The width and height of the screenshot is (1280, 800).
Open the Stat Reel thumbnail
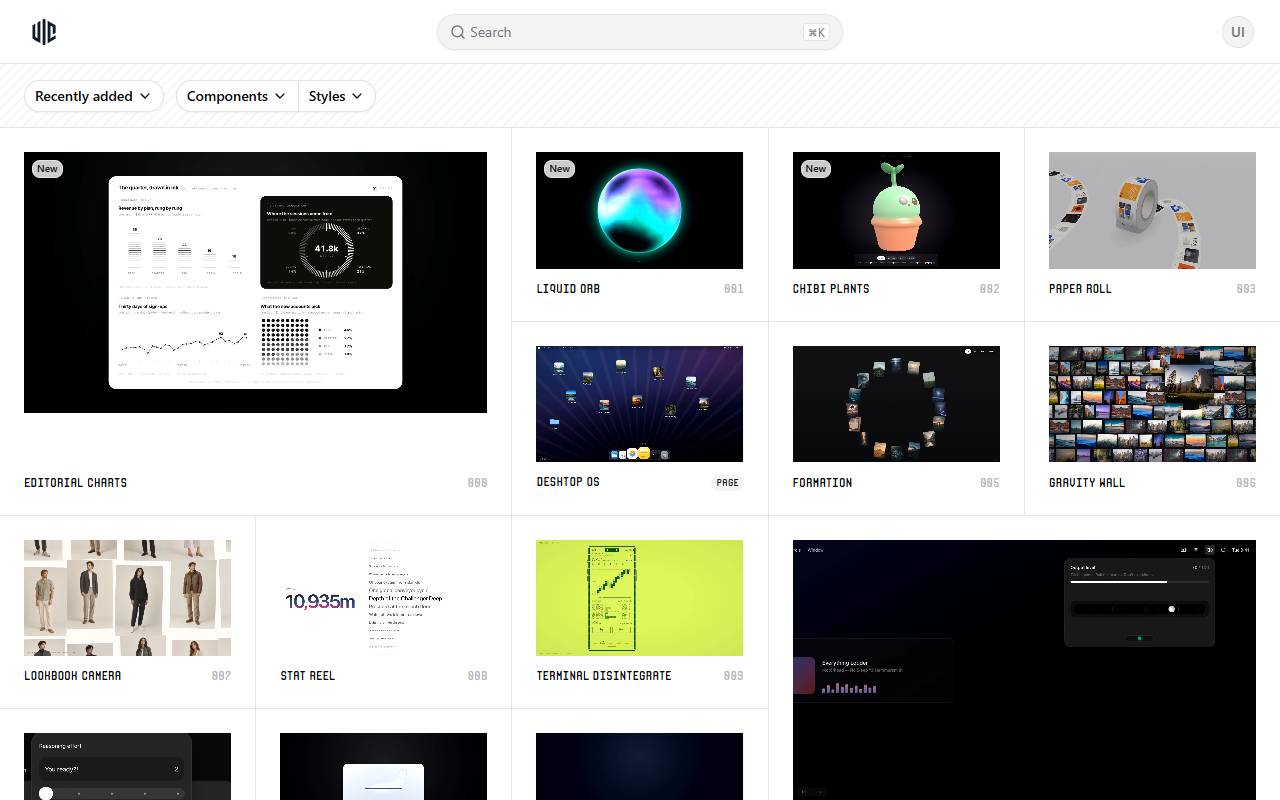coord(383,598)
